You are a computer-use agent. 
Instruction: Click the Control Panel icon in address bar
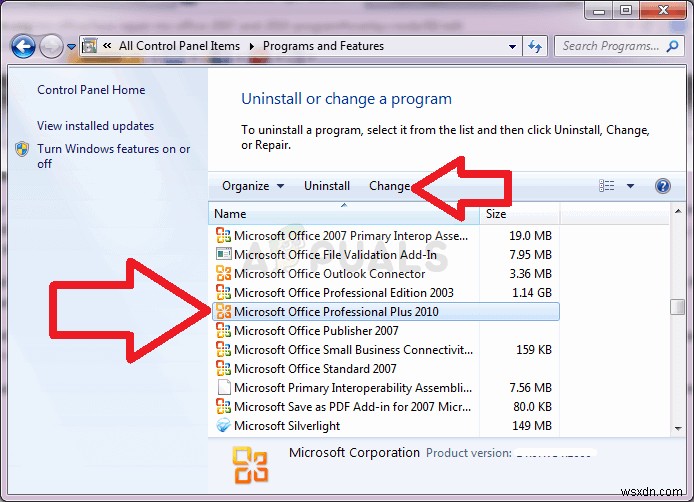tap(90, 46)
